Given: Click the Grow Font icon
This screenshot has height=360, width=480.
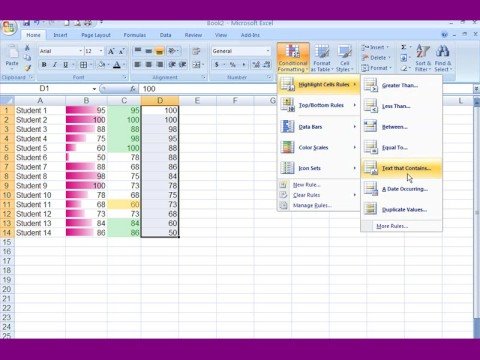Looking at the screenshot, I should pos(111,51).
